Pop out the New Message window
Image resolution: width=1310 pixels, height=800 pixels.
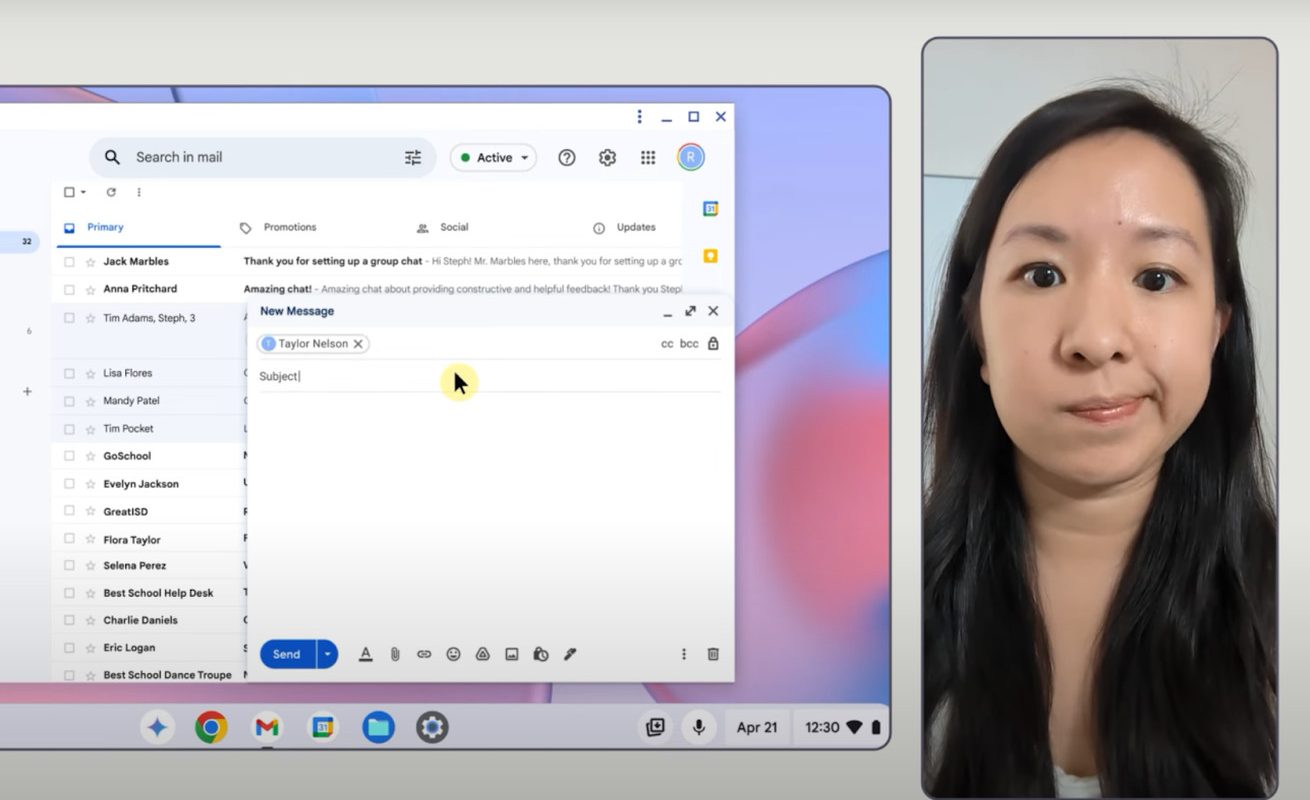(x=690, y=311)
